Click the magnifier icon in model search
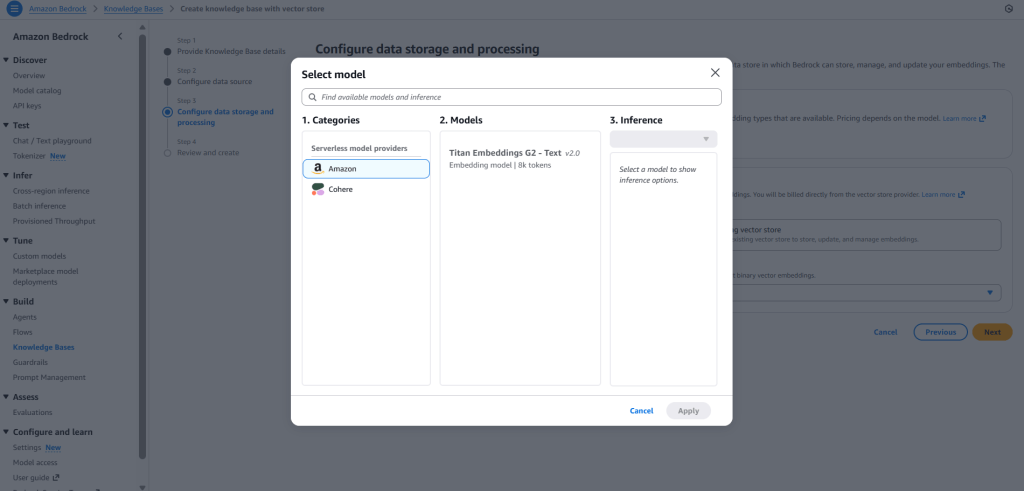Image resolution: width=1024 pixels, height=491 pixels. [312, 98]
